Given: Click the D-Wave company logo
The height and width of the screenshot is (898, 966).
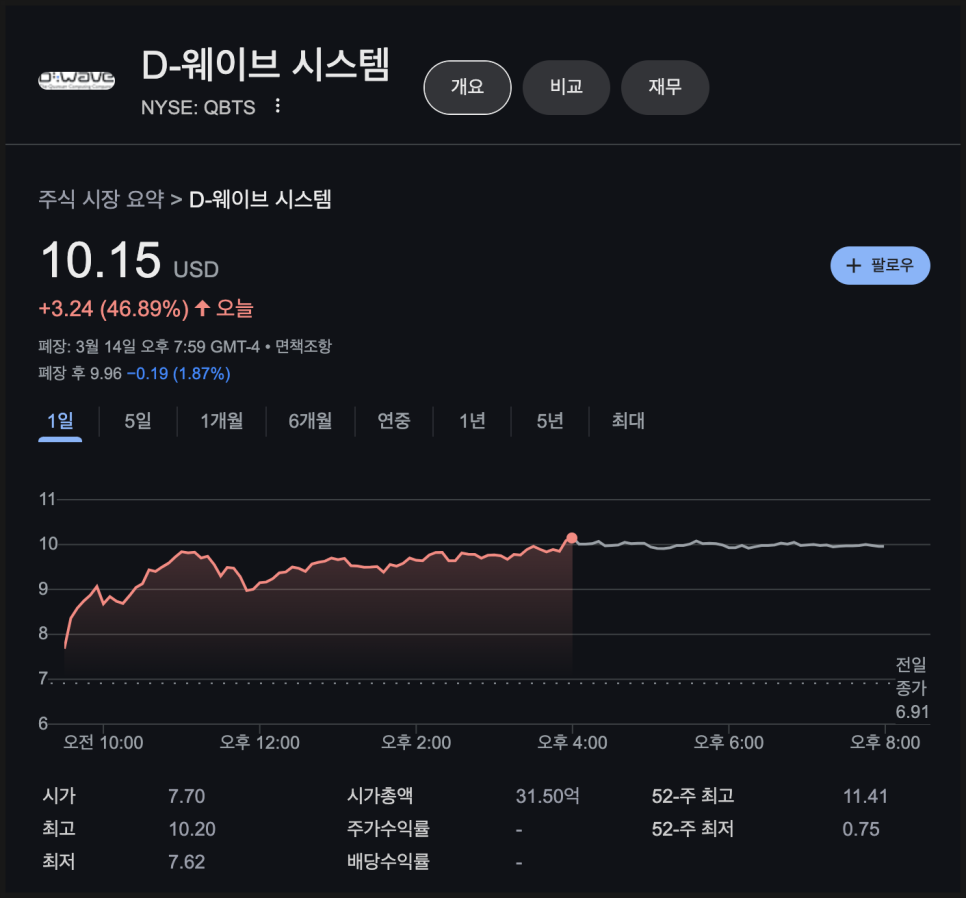Looking at the screenshot, I should (x=76, y=80).
